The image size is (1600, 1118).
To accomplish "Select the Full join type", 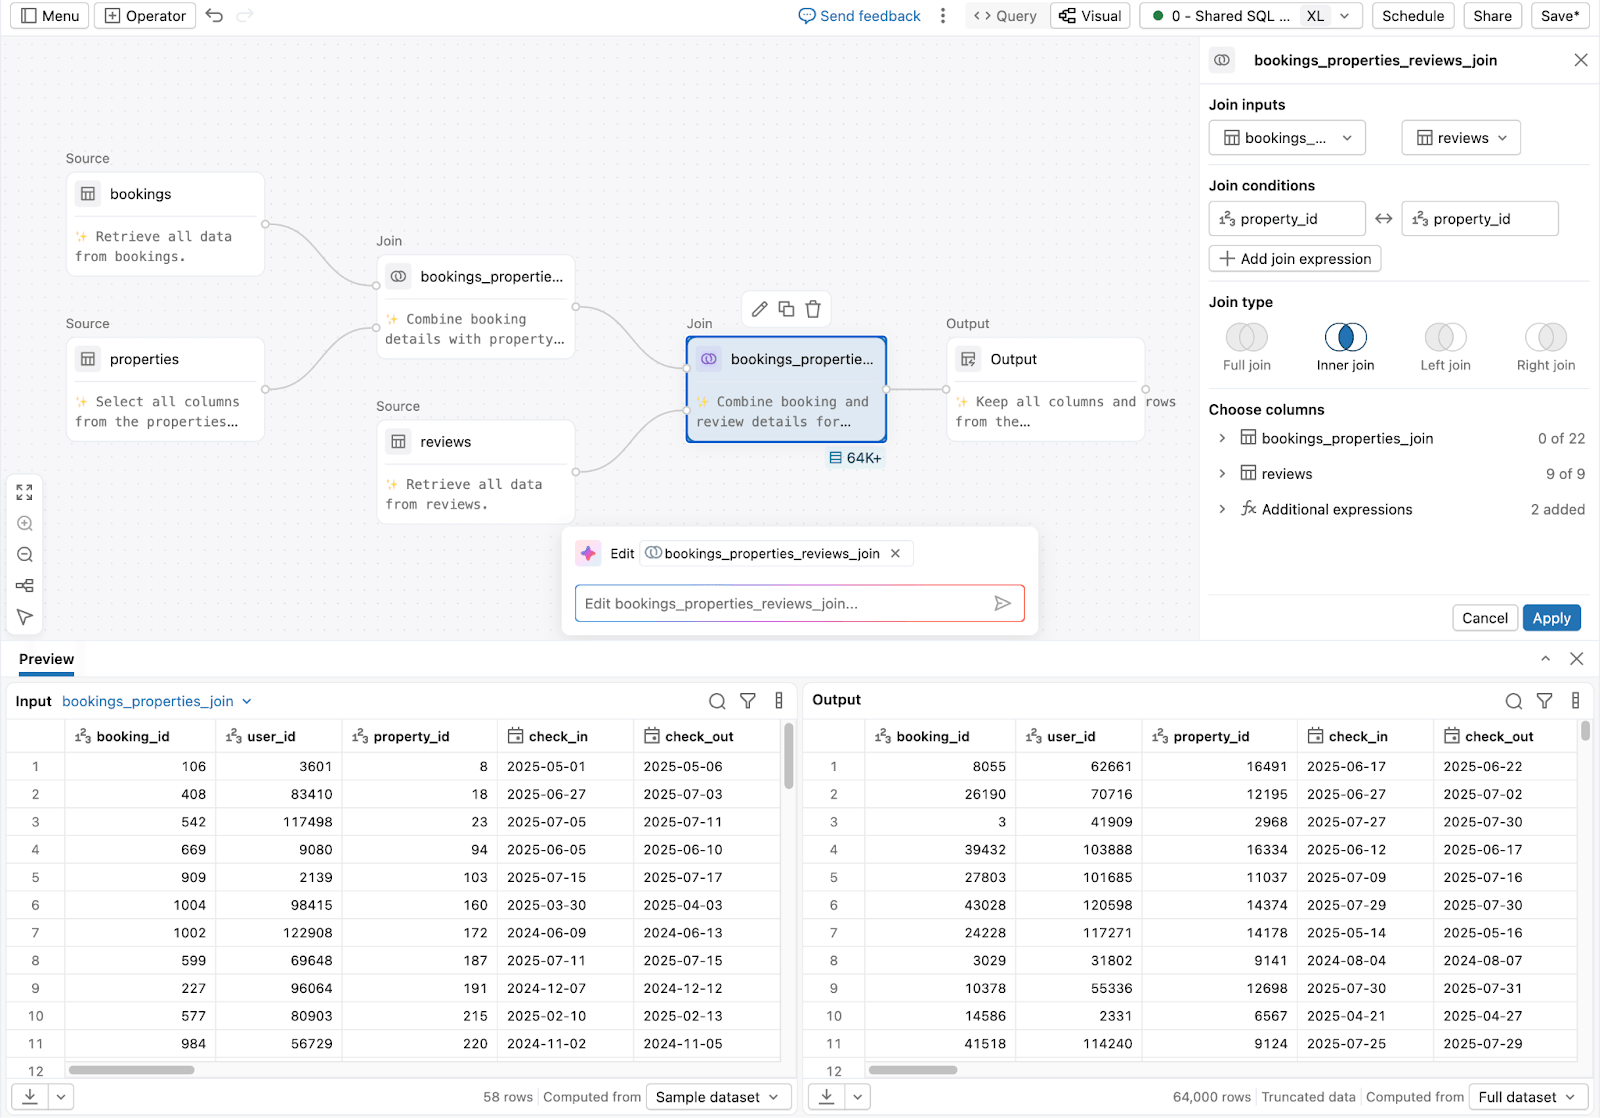I will 1245,338.
